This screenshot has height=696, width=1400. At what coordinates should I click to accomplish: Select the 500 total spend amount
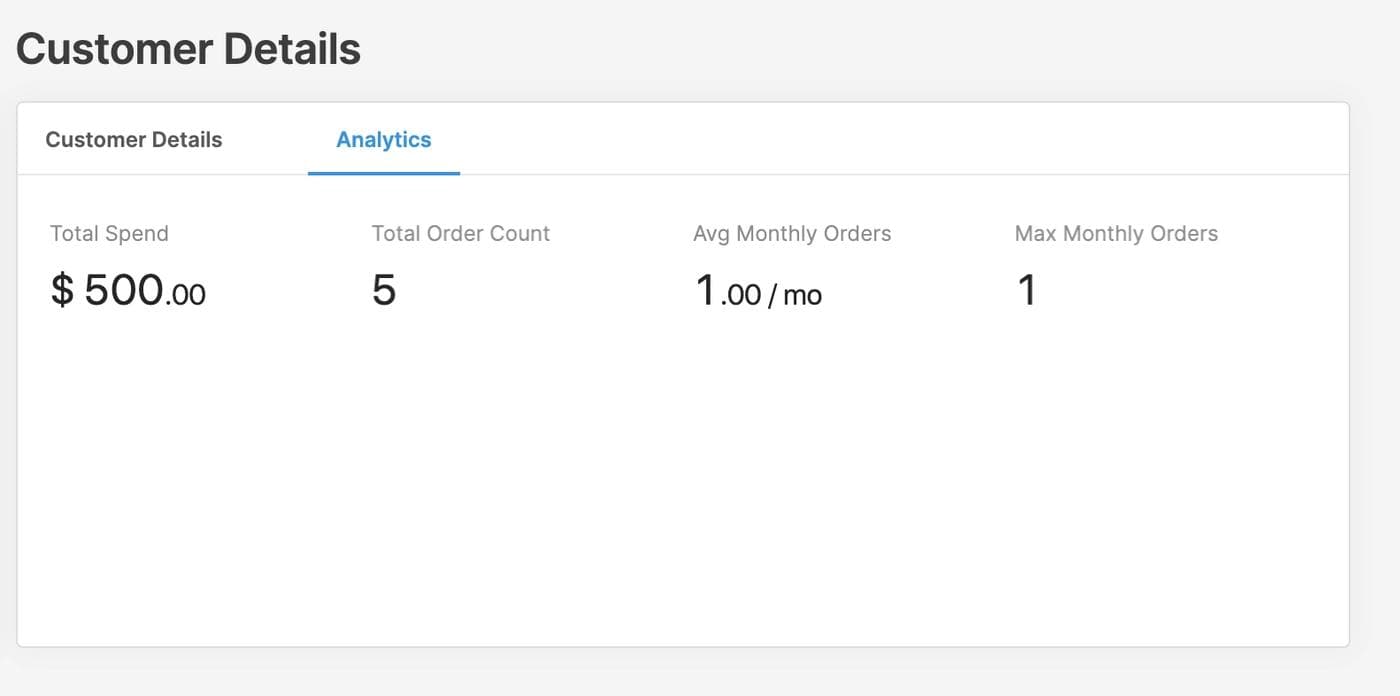(123, 290)
